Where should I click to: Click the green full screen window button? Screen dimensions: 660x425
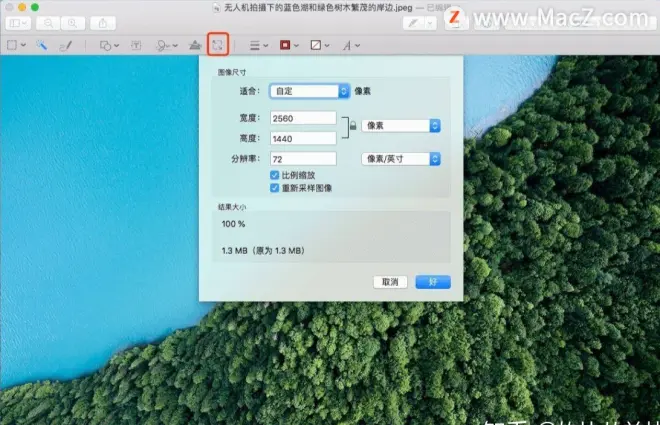click(x=35, y=7)
